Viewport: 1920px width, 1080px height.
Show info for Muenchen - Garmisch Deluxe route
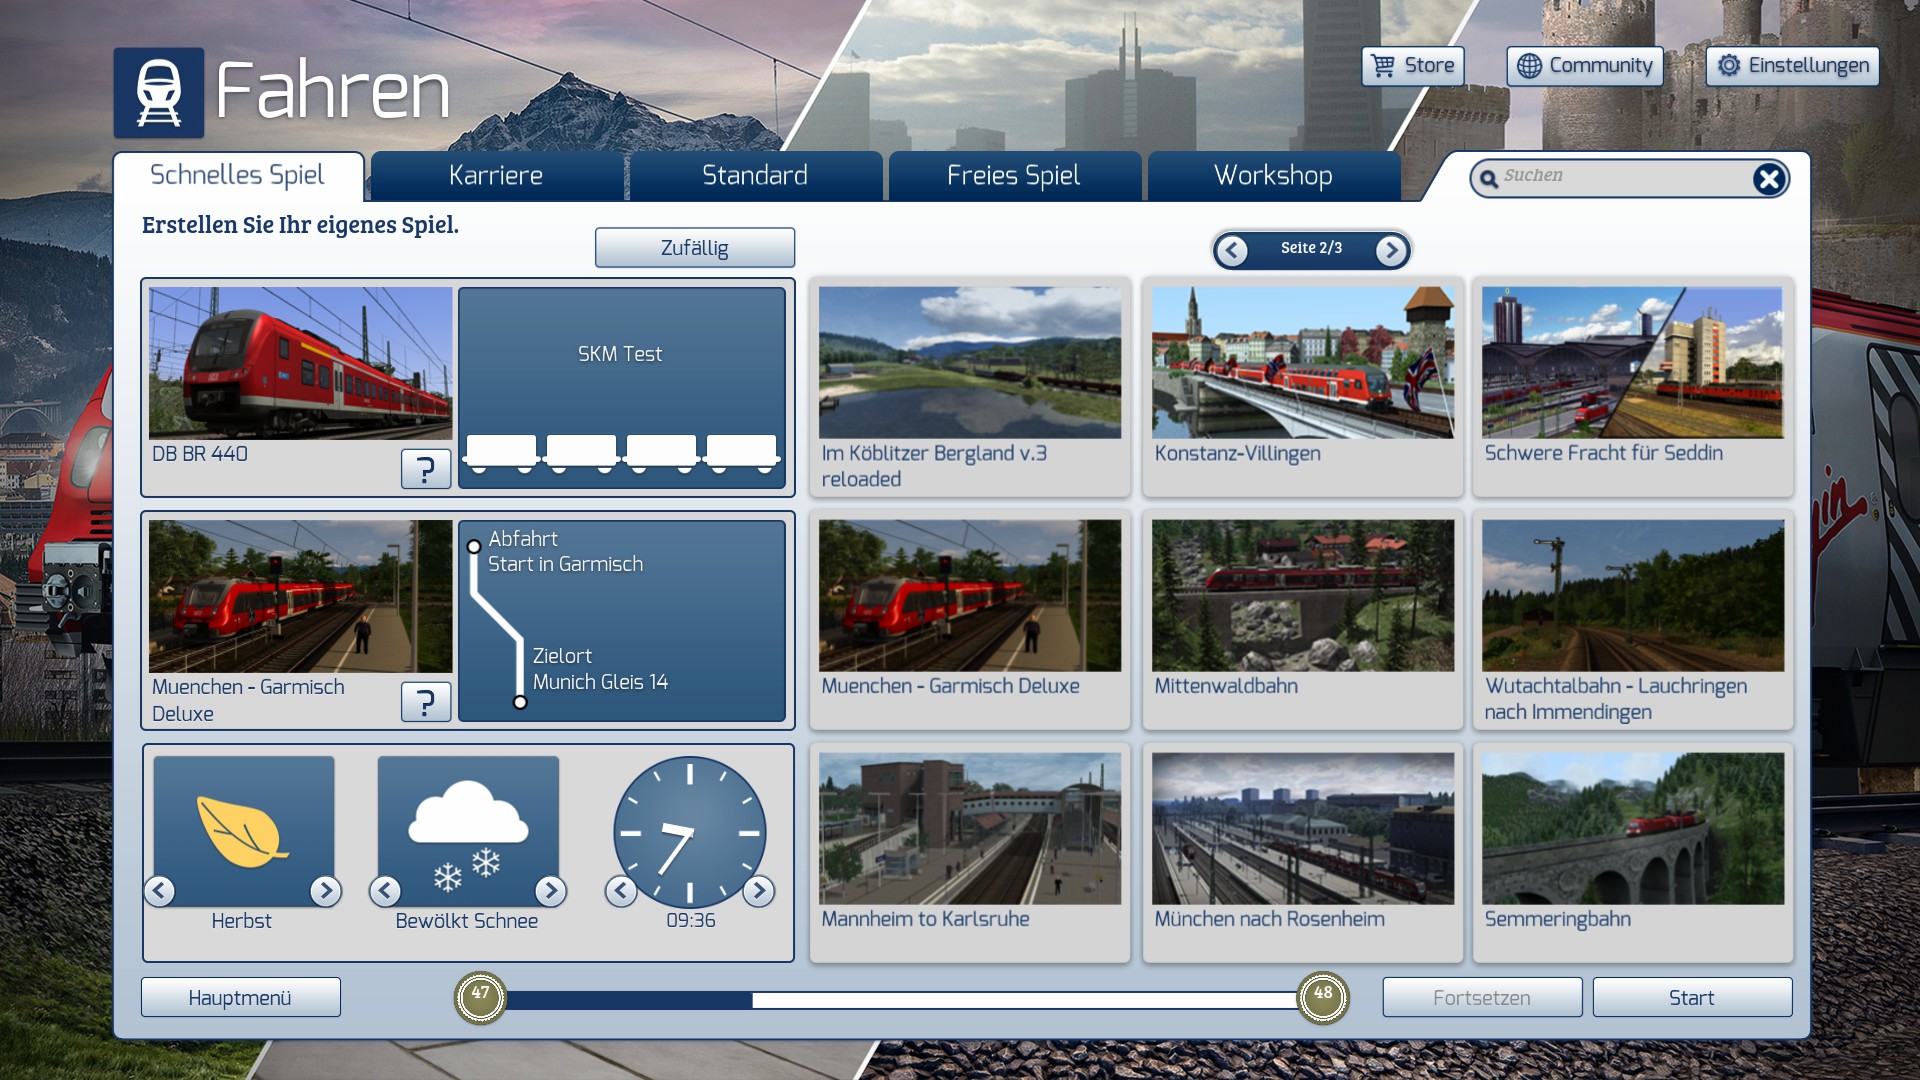426,702
